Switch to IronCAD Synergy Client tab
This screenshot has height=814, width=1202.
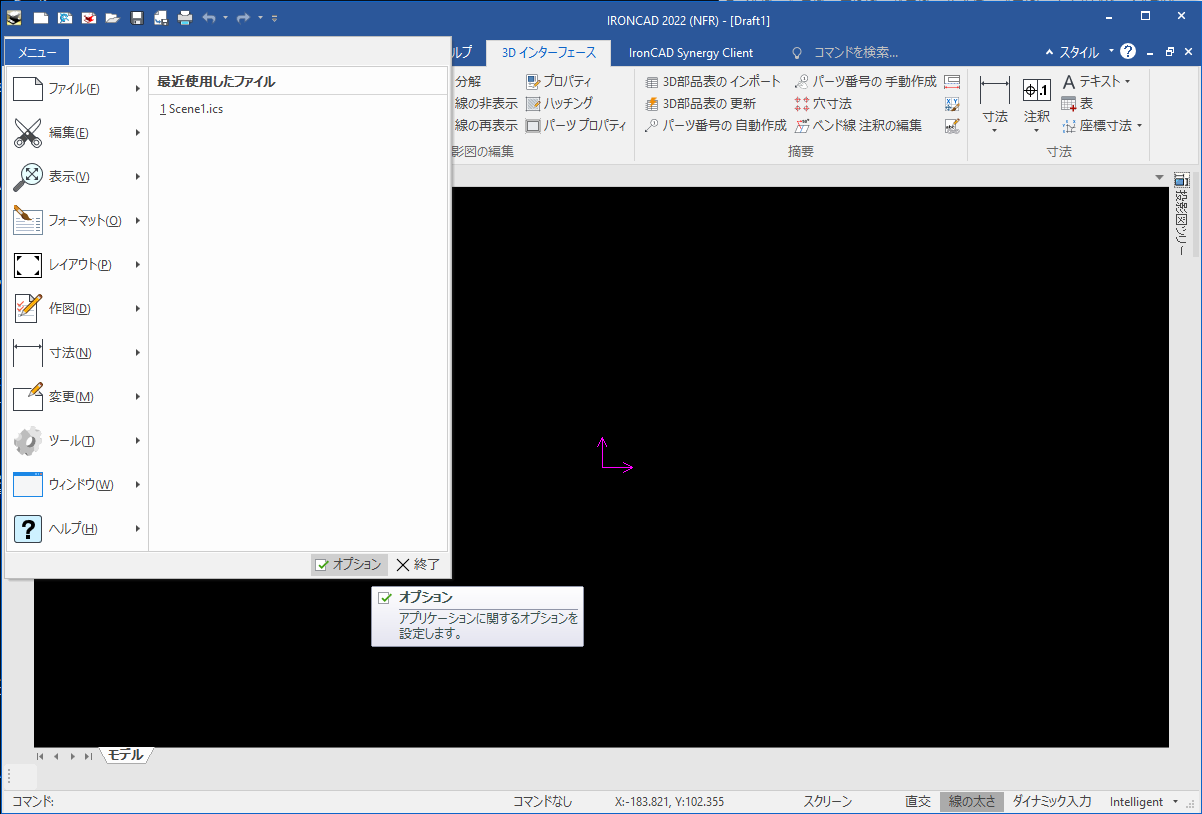(691, 52)
